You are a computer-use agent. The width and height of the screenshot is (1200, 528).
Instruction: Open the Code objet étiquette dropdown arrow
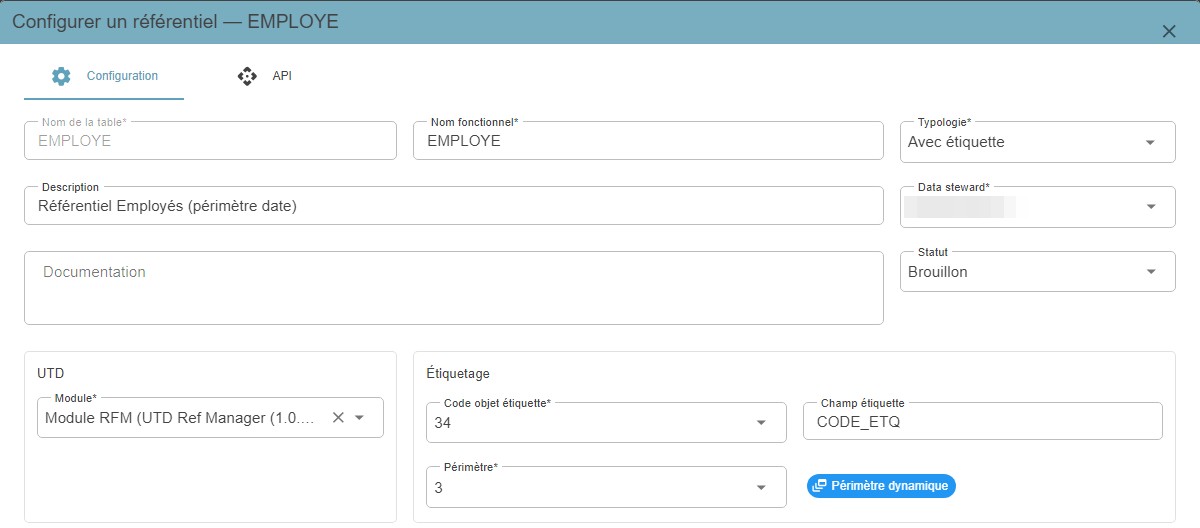click(x=761, y=422)
